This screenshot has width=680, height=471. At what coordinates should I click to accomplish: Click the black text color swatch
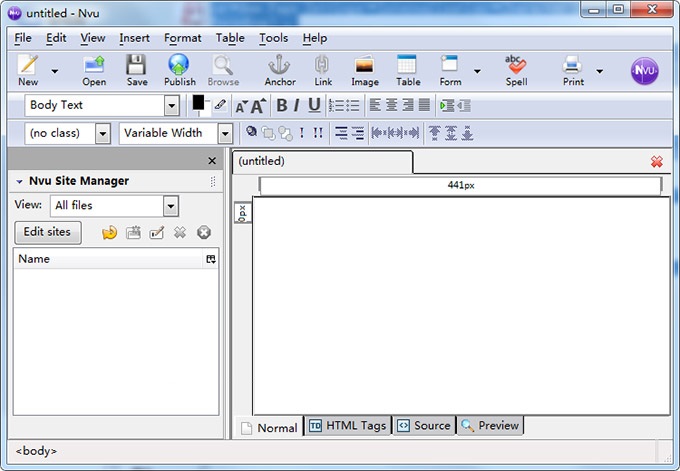pos(198,102)
